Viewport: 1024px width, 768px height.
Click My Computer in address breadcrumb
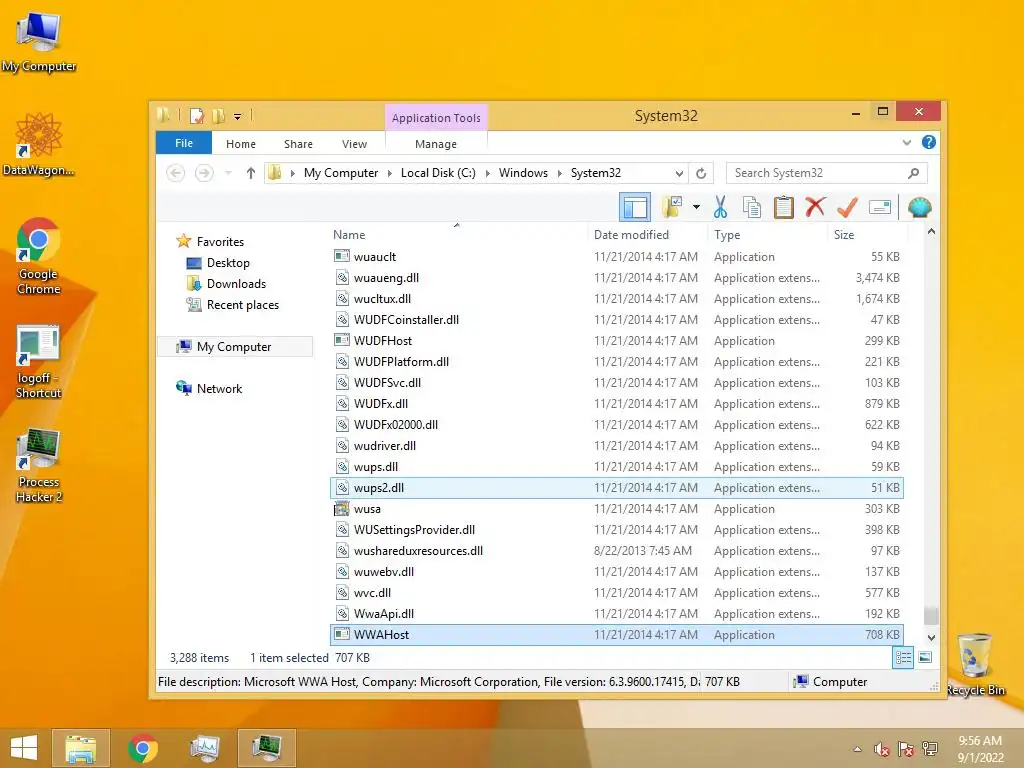[341, 173]
